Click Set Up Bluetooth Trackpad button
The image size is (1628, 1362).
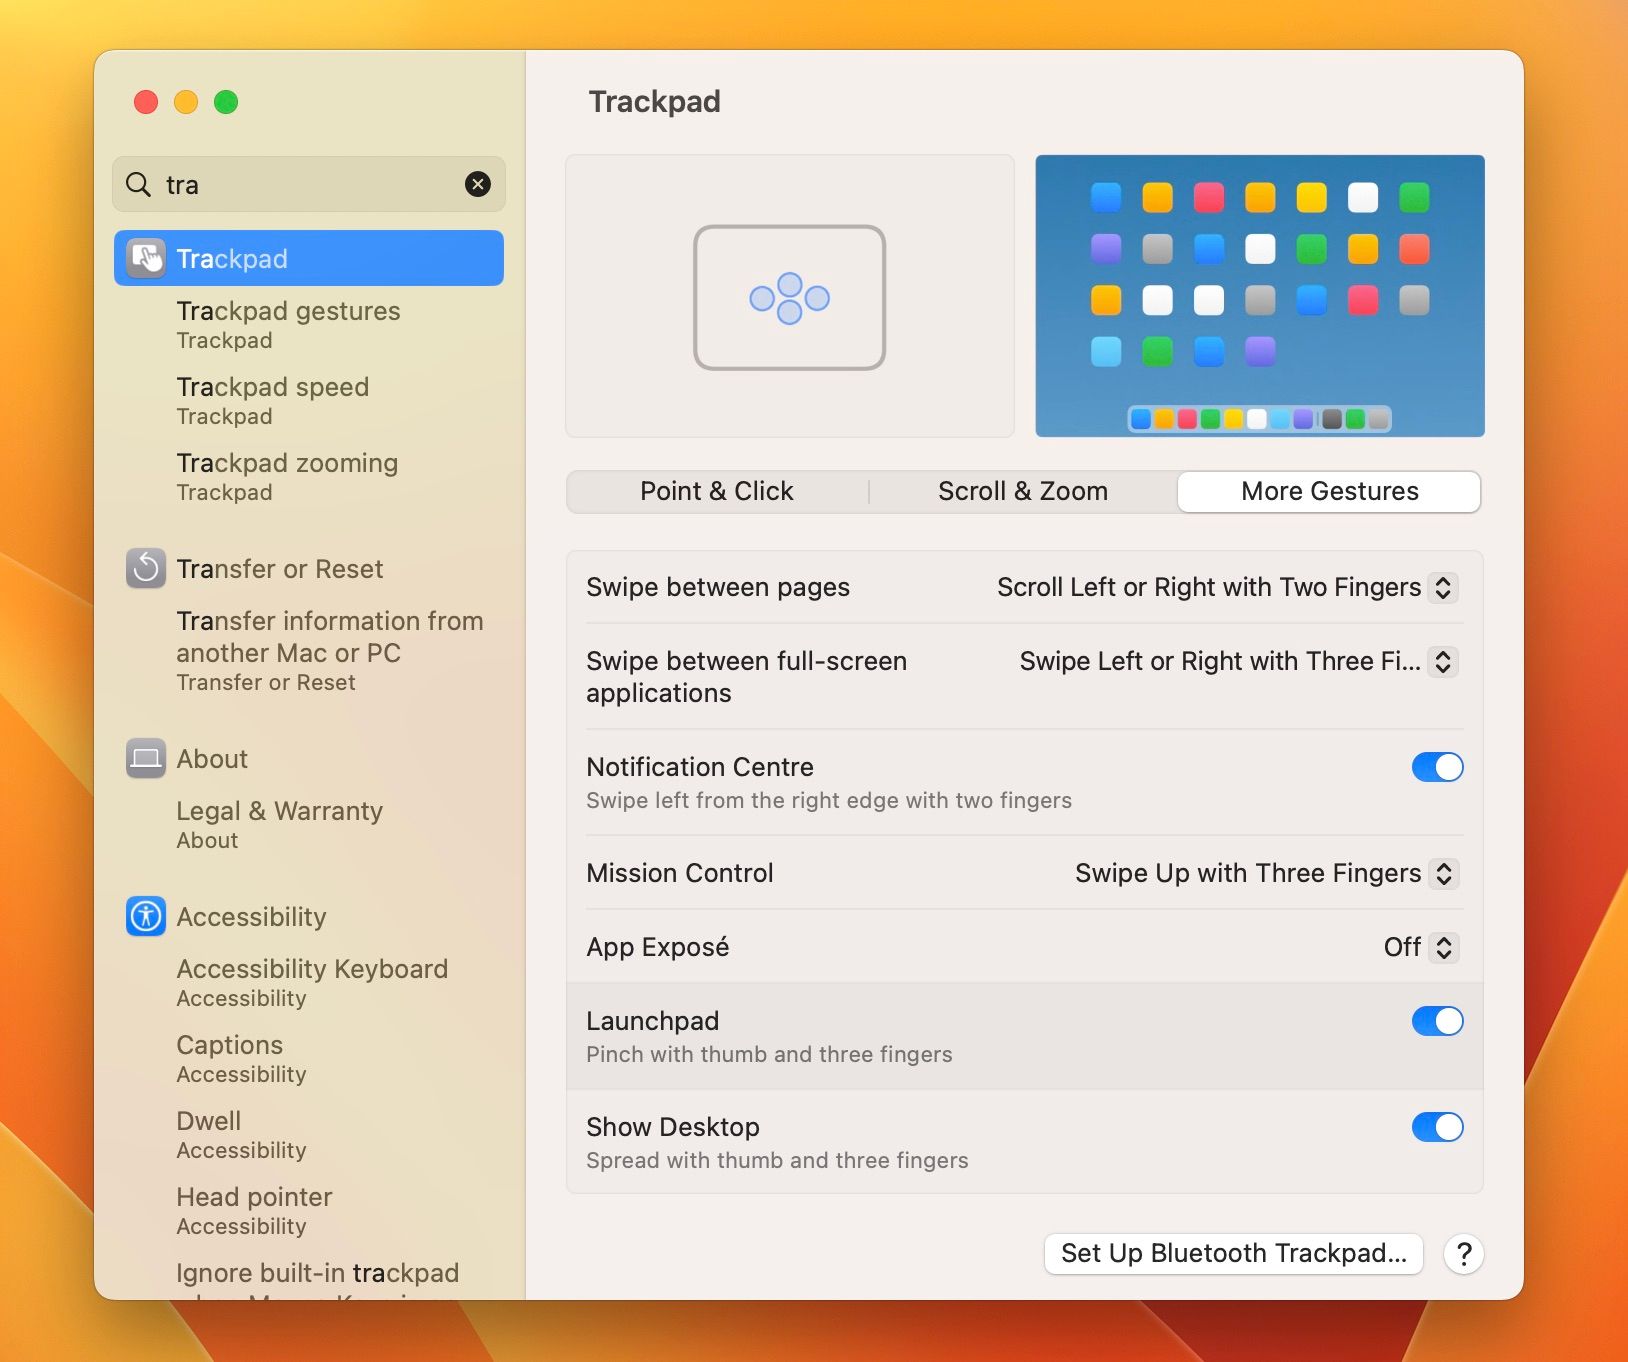click(1233, 1253)
